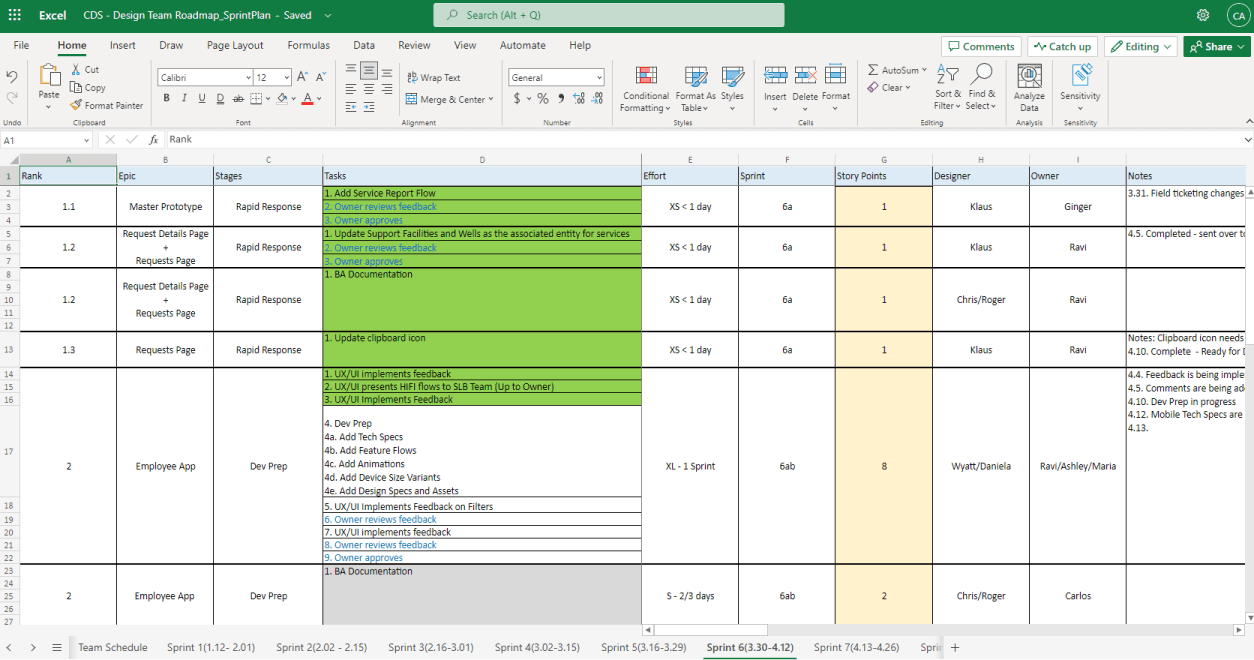Open the Settings gear icon
The height and width of the screenshot is (660, 1254).
1203,15
